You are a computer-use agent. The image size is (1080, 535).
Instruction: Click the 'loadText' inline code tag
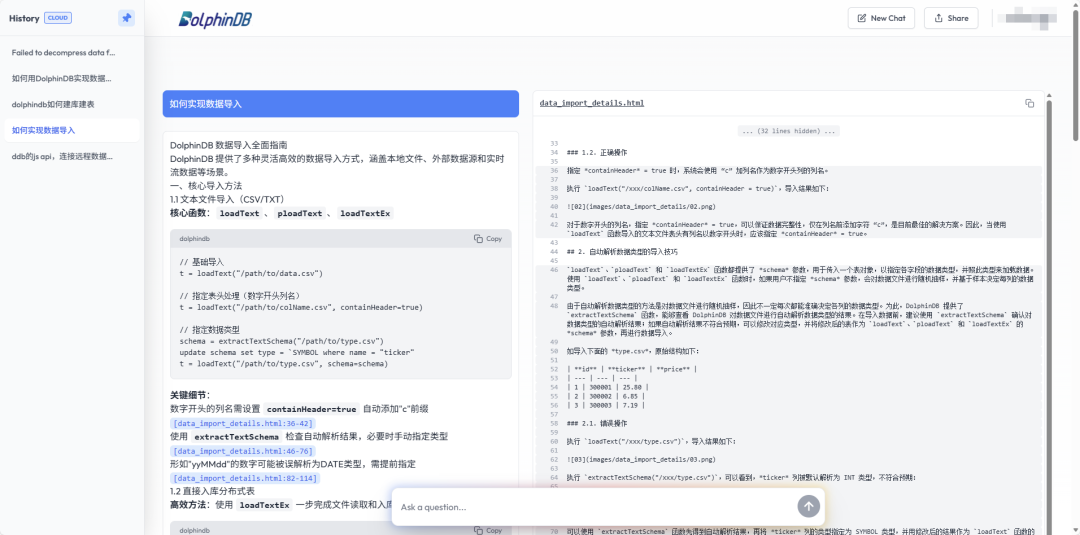point(238,213)
